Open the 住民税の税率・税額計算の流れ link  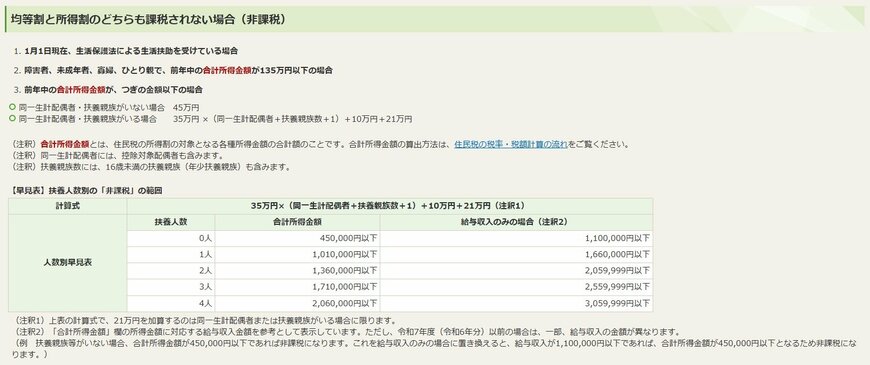coord(510,145)
